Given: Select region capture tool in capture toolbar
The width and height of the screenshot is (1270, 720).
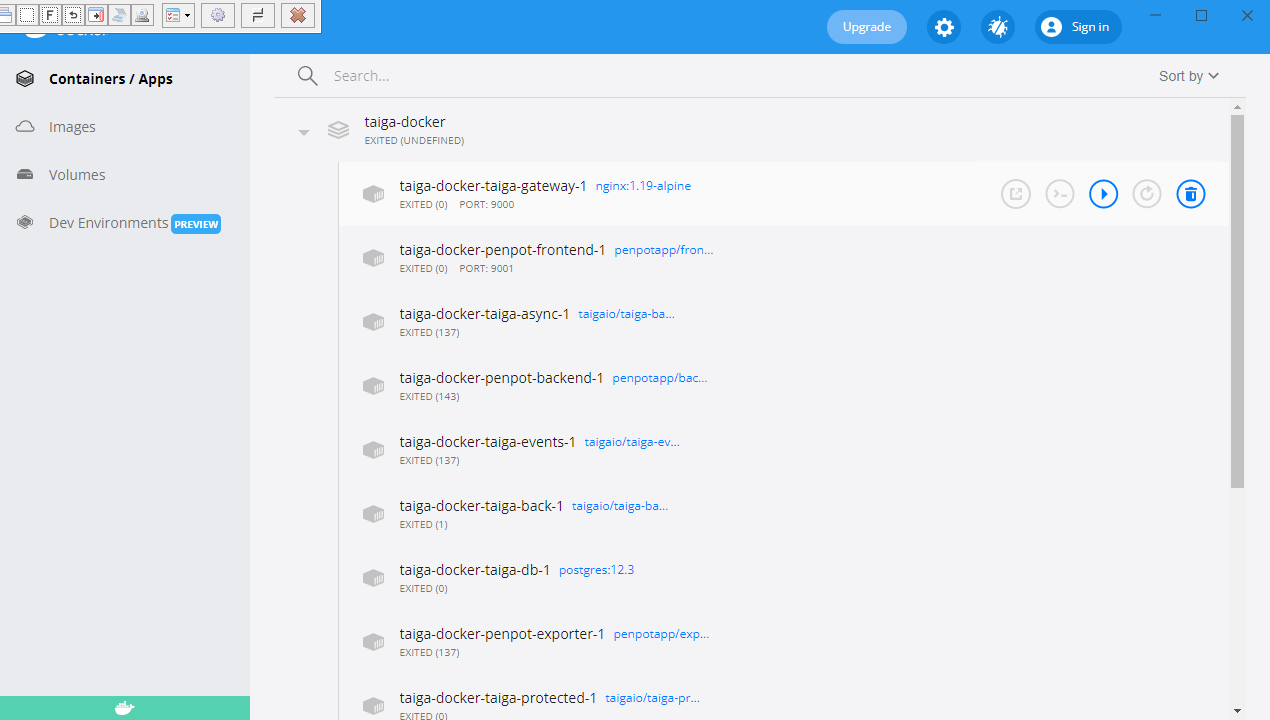Looking at the screenshot, I should click(x=27, y=15).
